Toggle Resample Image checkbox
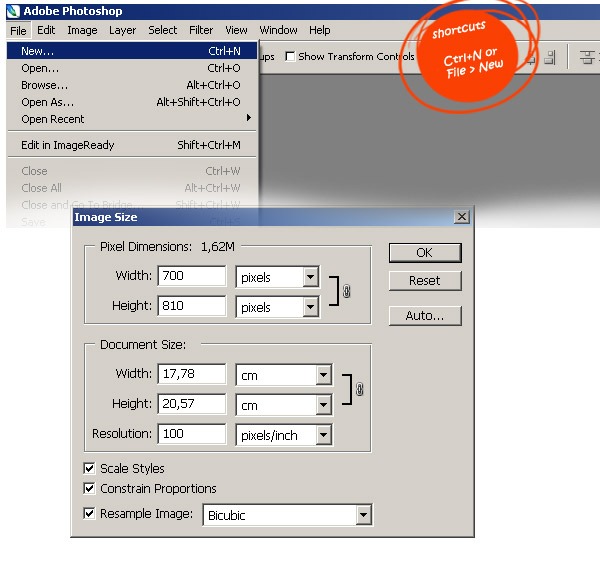 89,513
